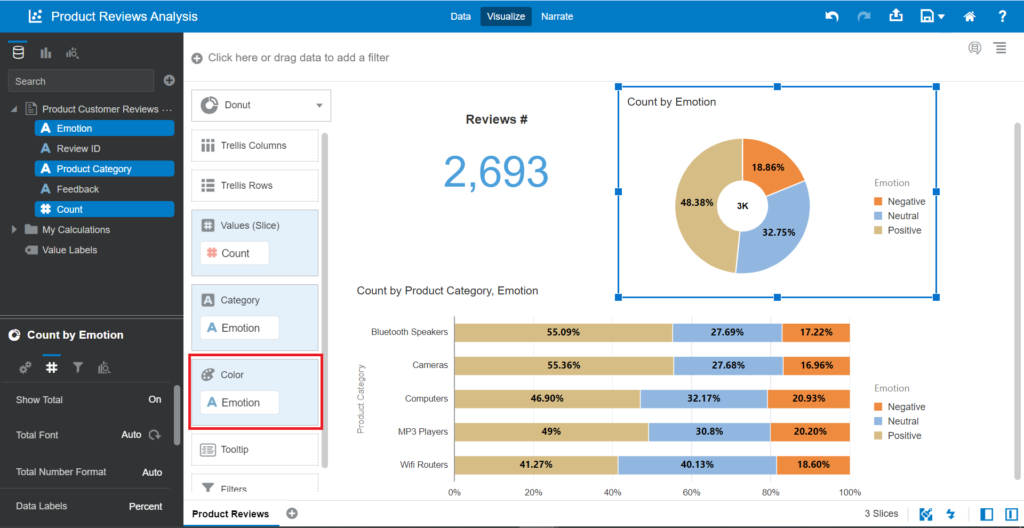Redo the last action
1024x528 pixels.
point(864,16)
